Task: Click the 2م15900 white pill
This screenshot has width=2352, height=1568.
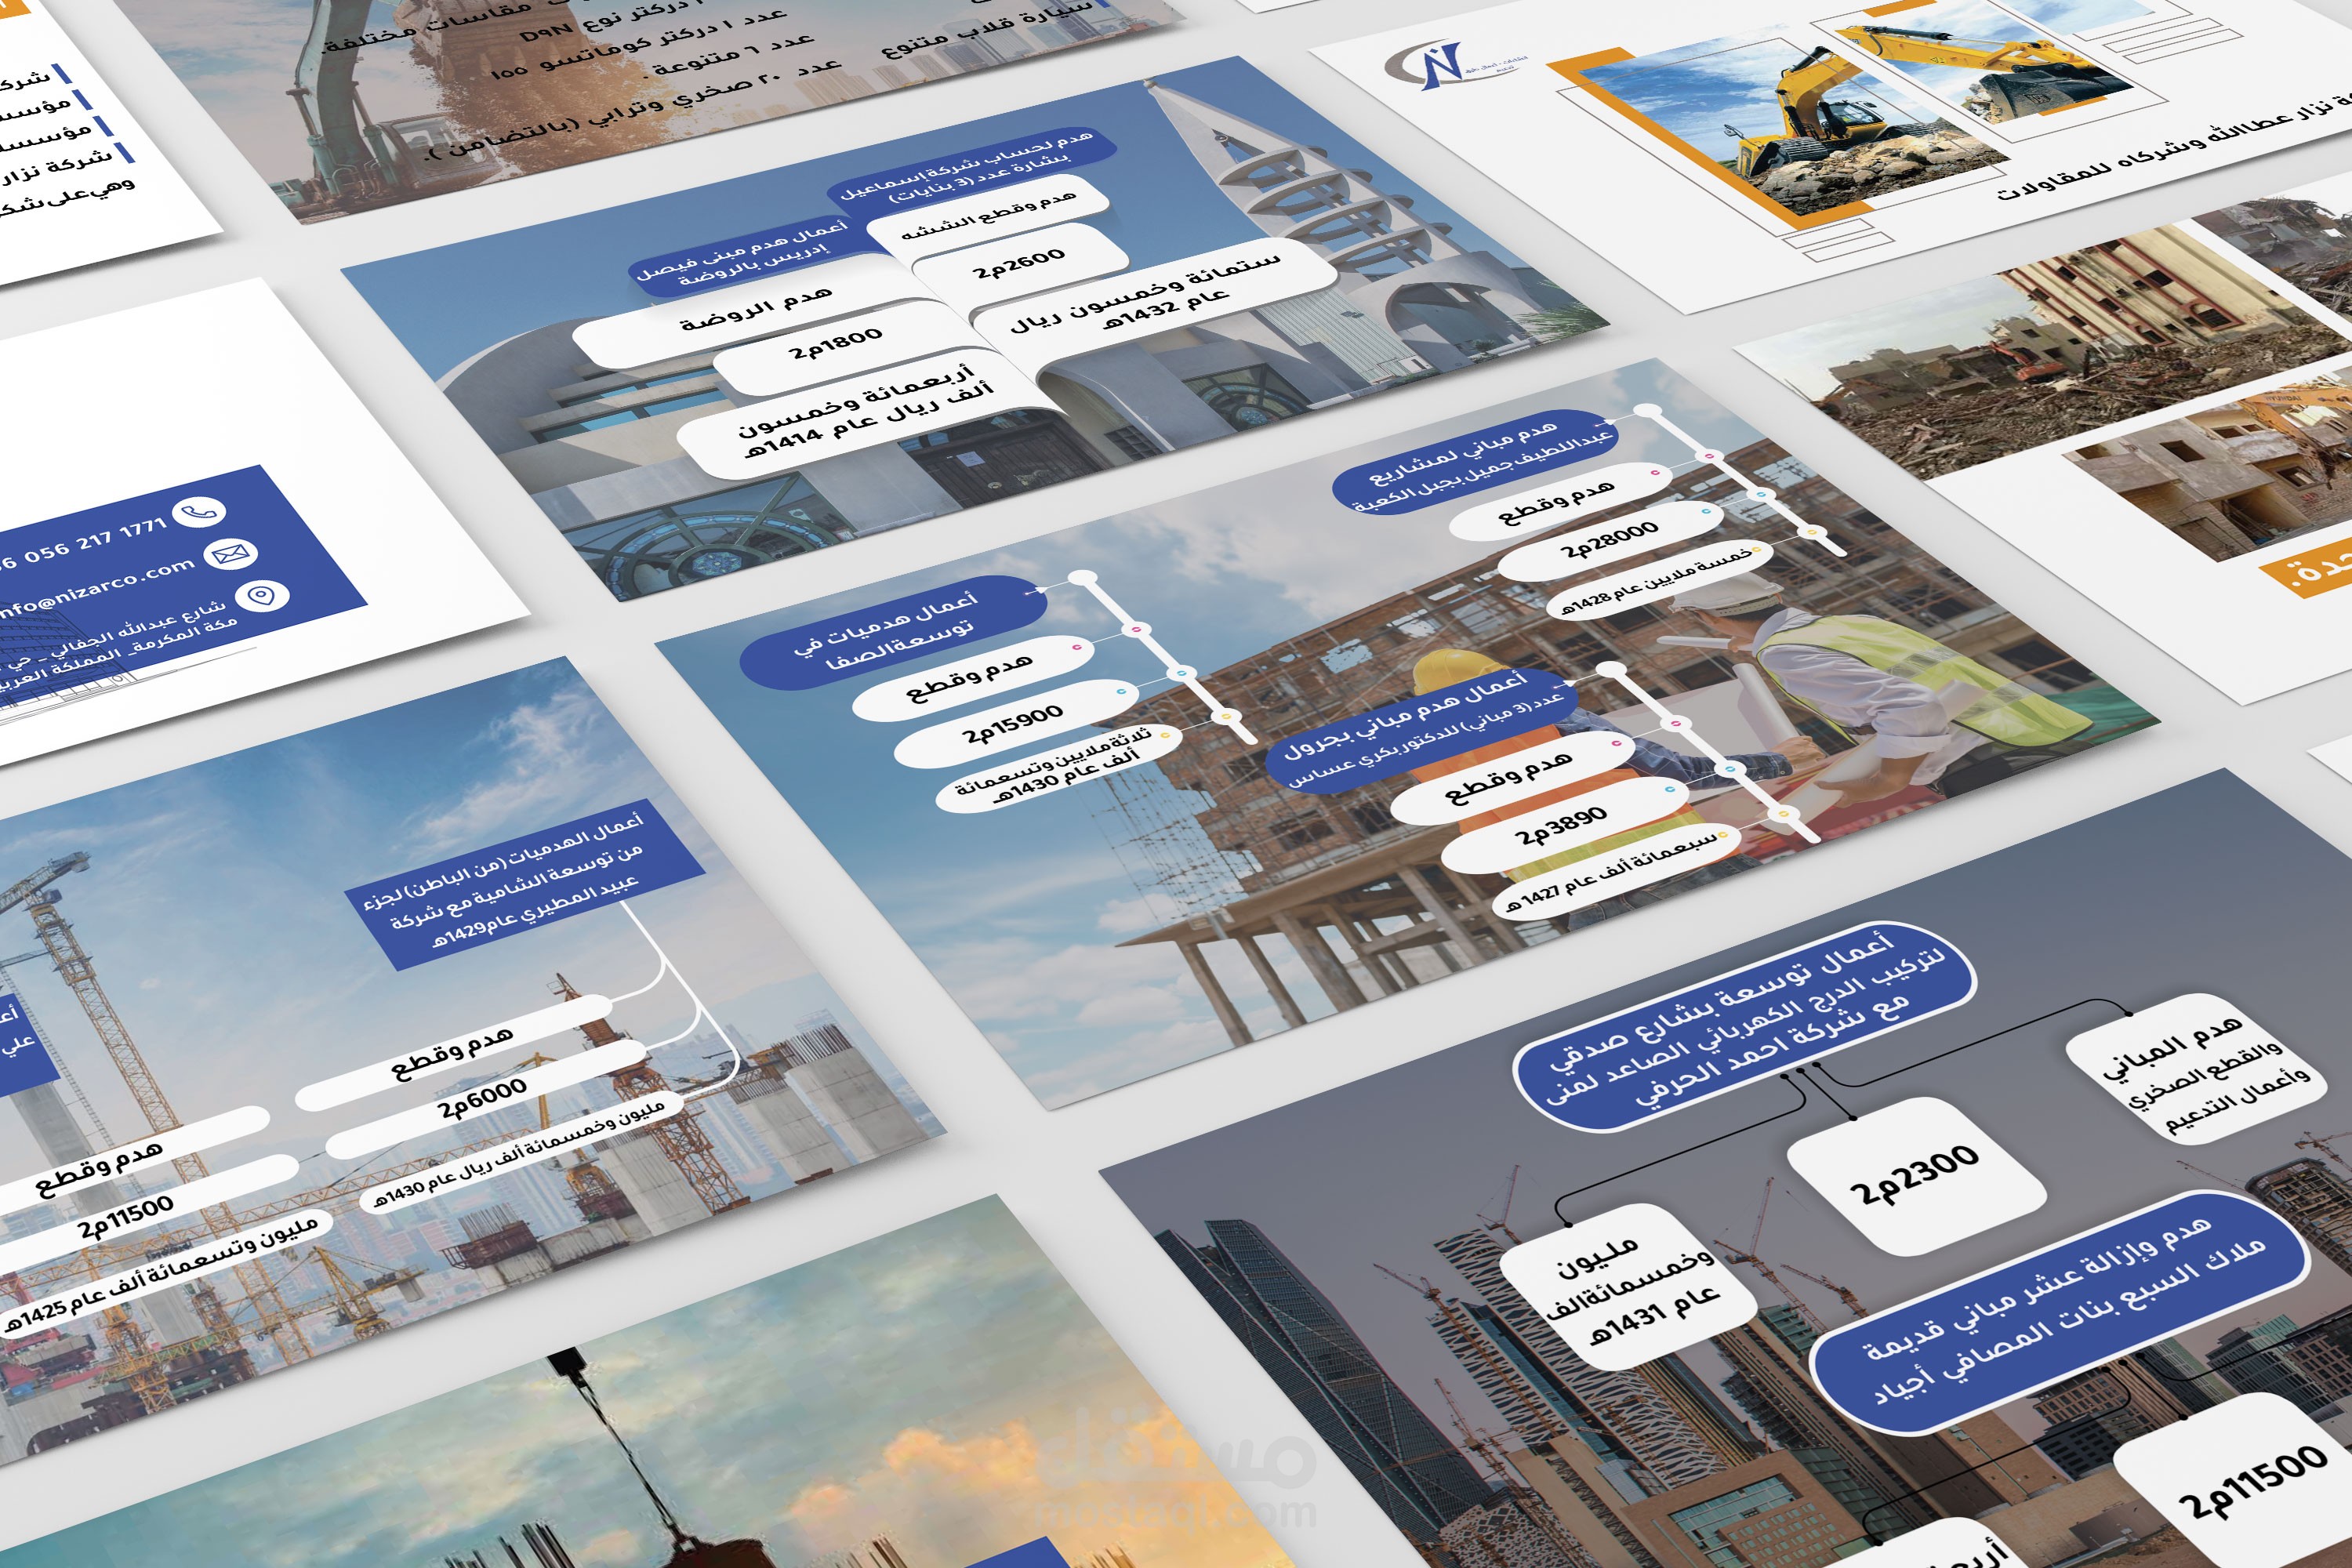Action: [1012, 724]
